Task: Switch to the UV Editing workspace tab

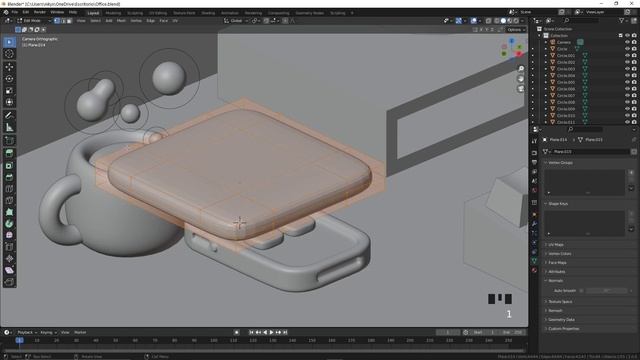Action: pos(158,13)
